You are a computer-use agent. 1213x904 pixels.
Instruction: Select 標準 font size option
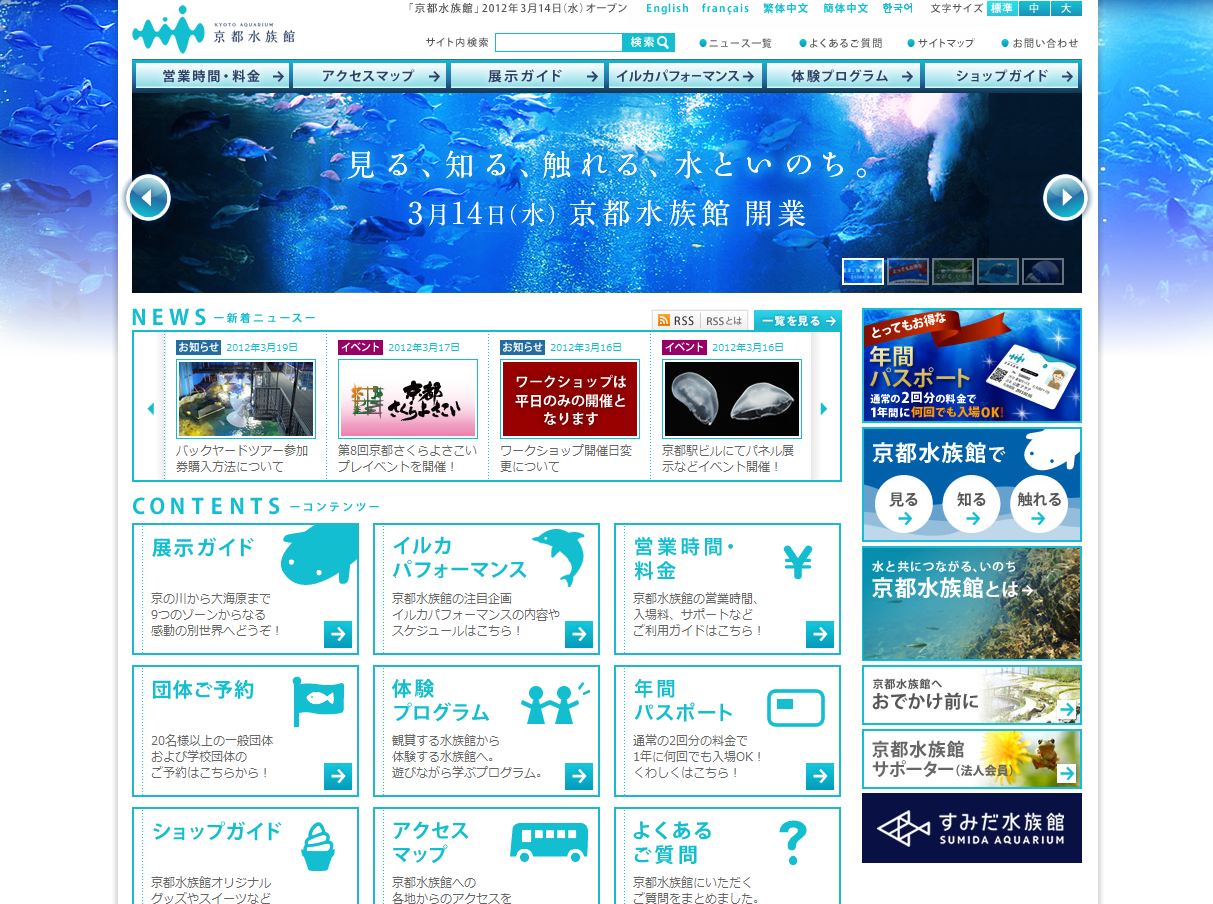tap(1002, 8)
